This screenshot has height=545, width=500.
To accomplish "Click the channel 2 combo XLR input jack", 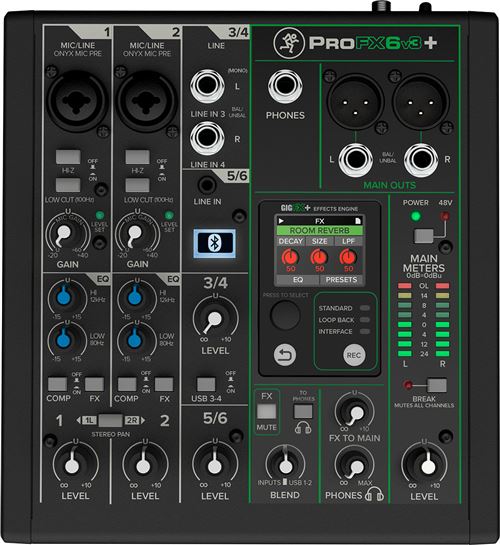I will 146,101.
